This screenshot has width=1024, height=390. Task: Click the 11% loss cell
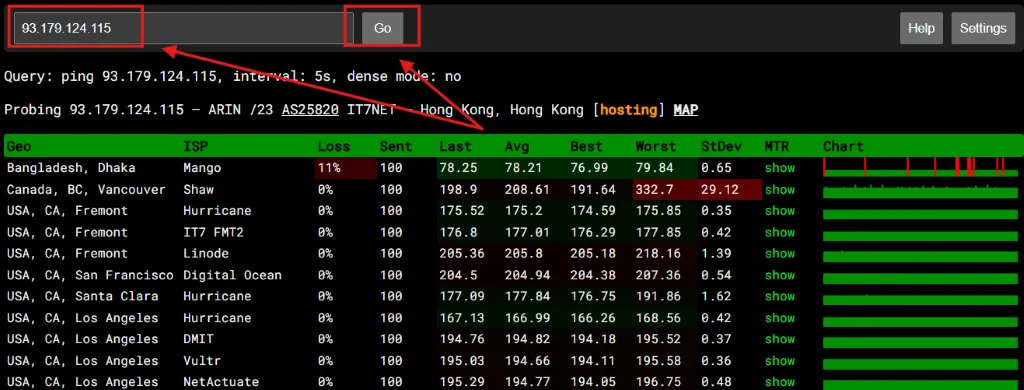(345, 168)
